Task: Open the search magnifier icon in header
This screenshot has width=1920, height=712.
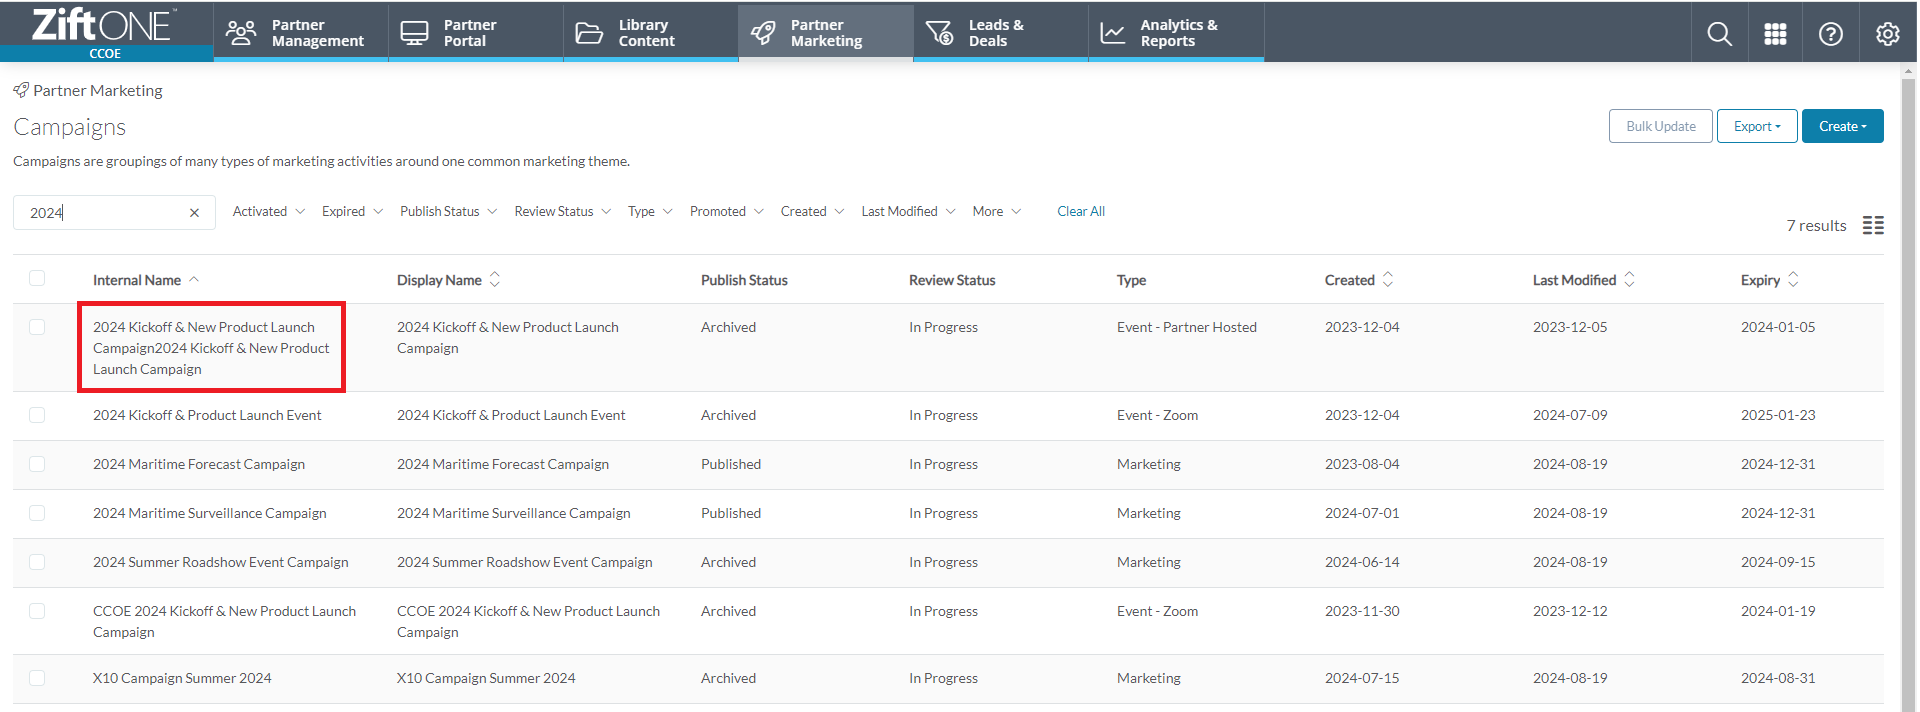Action: (1719, 34)
